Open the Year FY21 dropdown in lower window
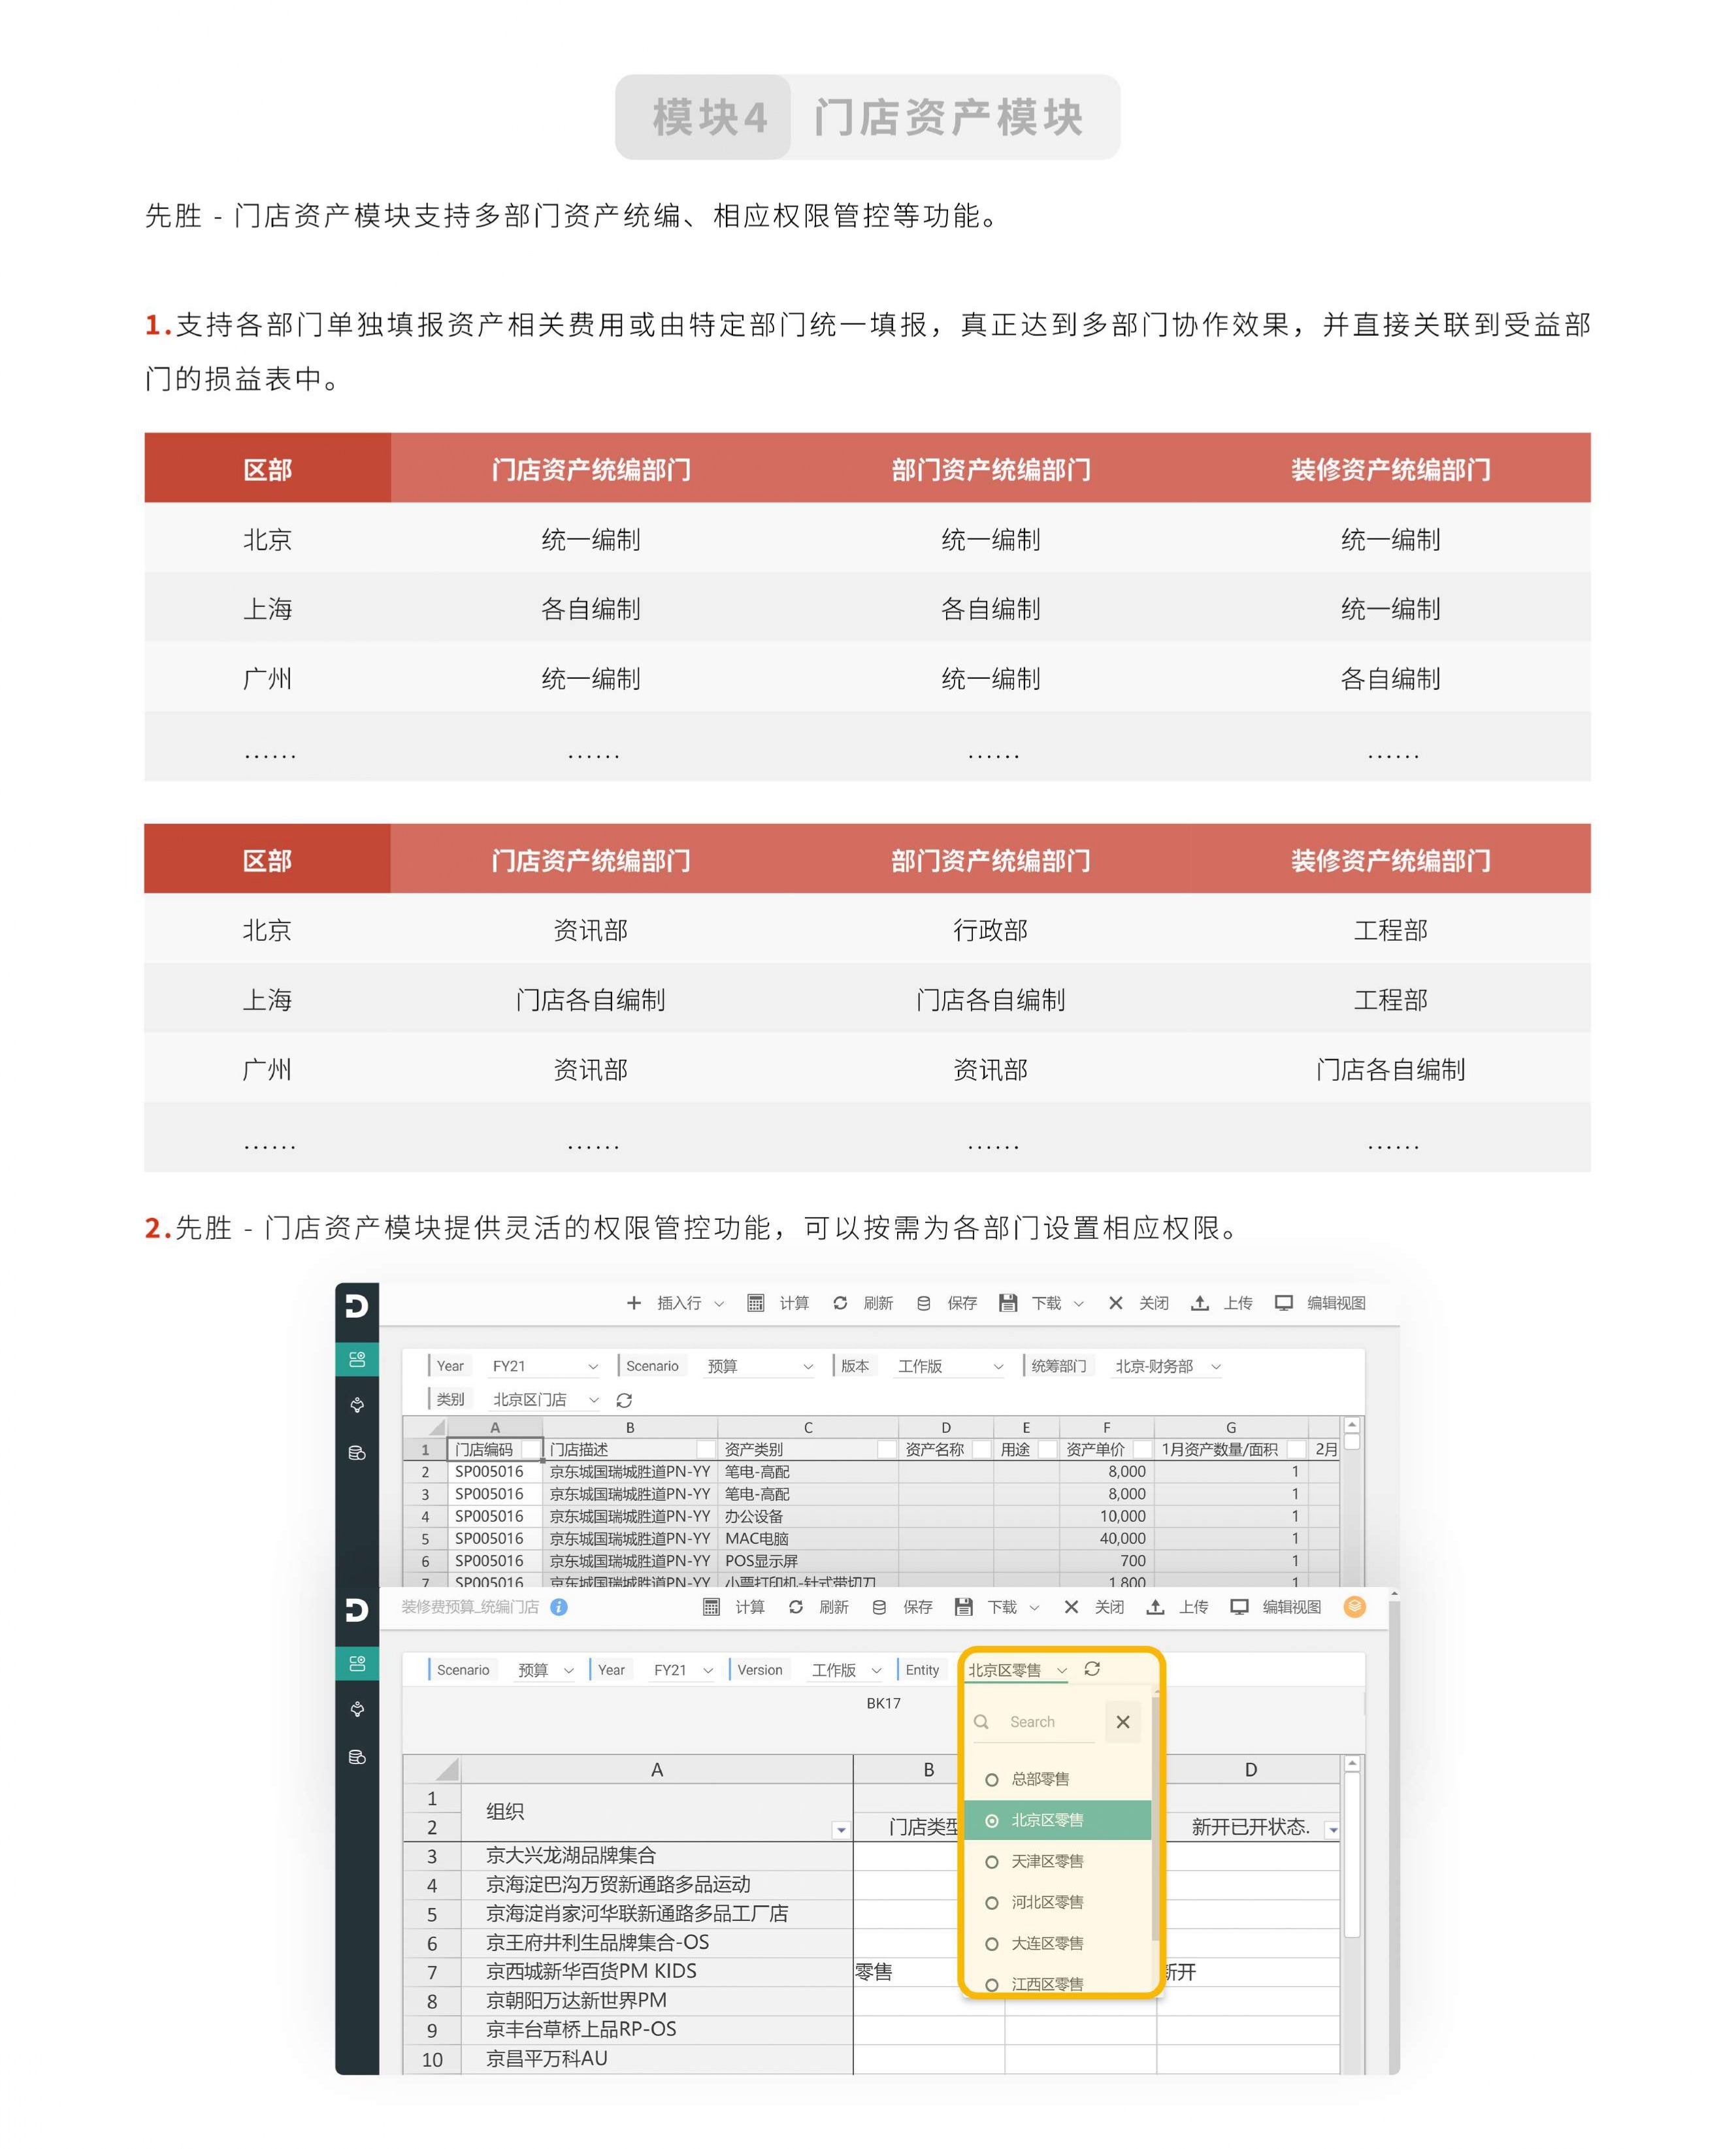This screenshot has height=2149, width=1736. pos(683,1669)
